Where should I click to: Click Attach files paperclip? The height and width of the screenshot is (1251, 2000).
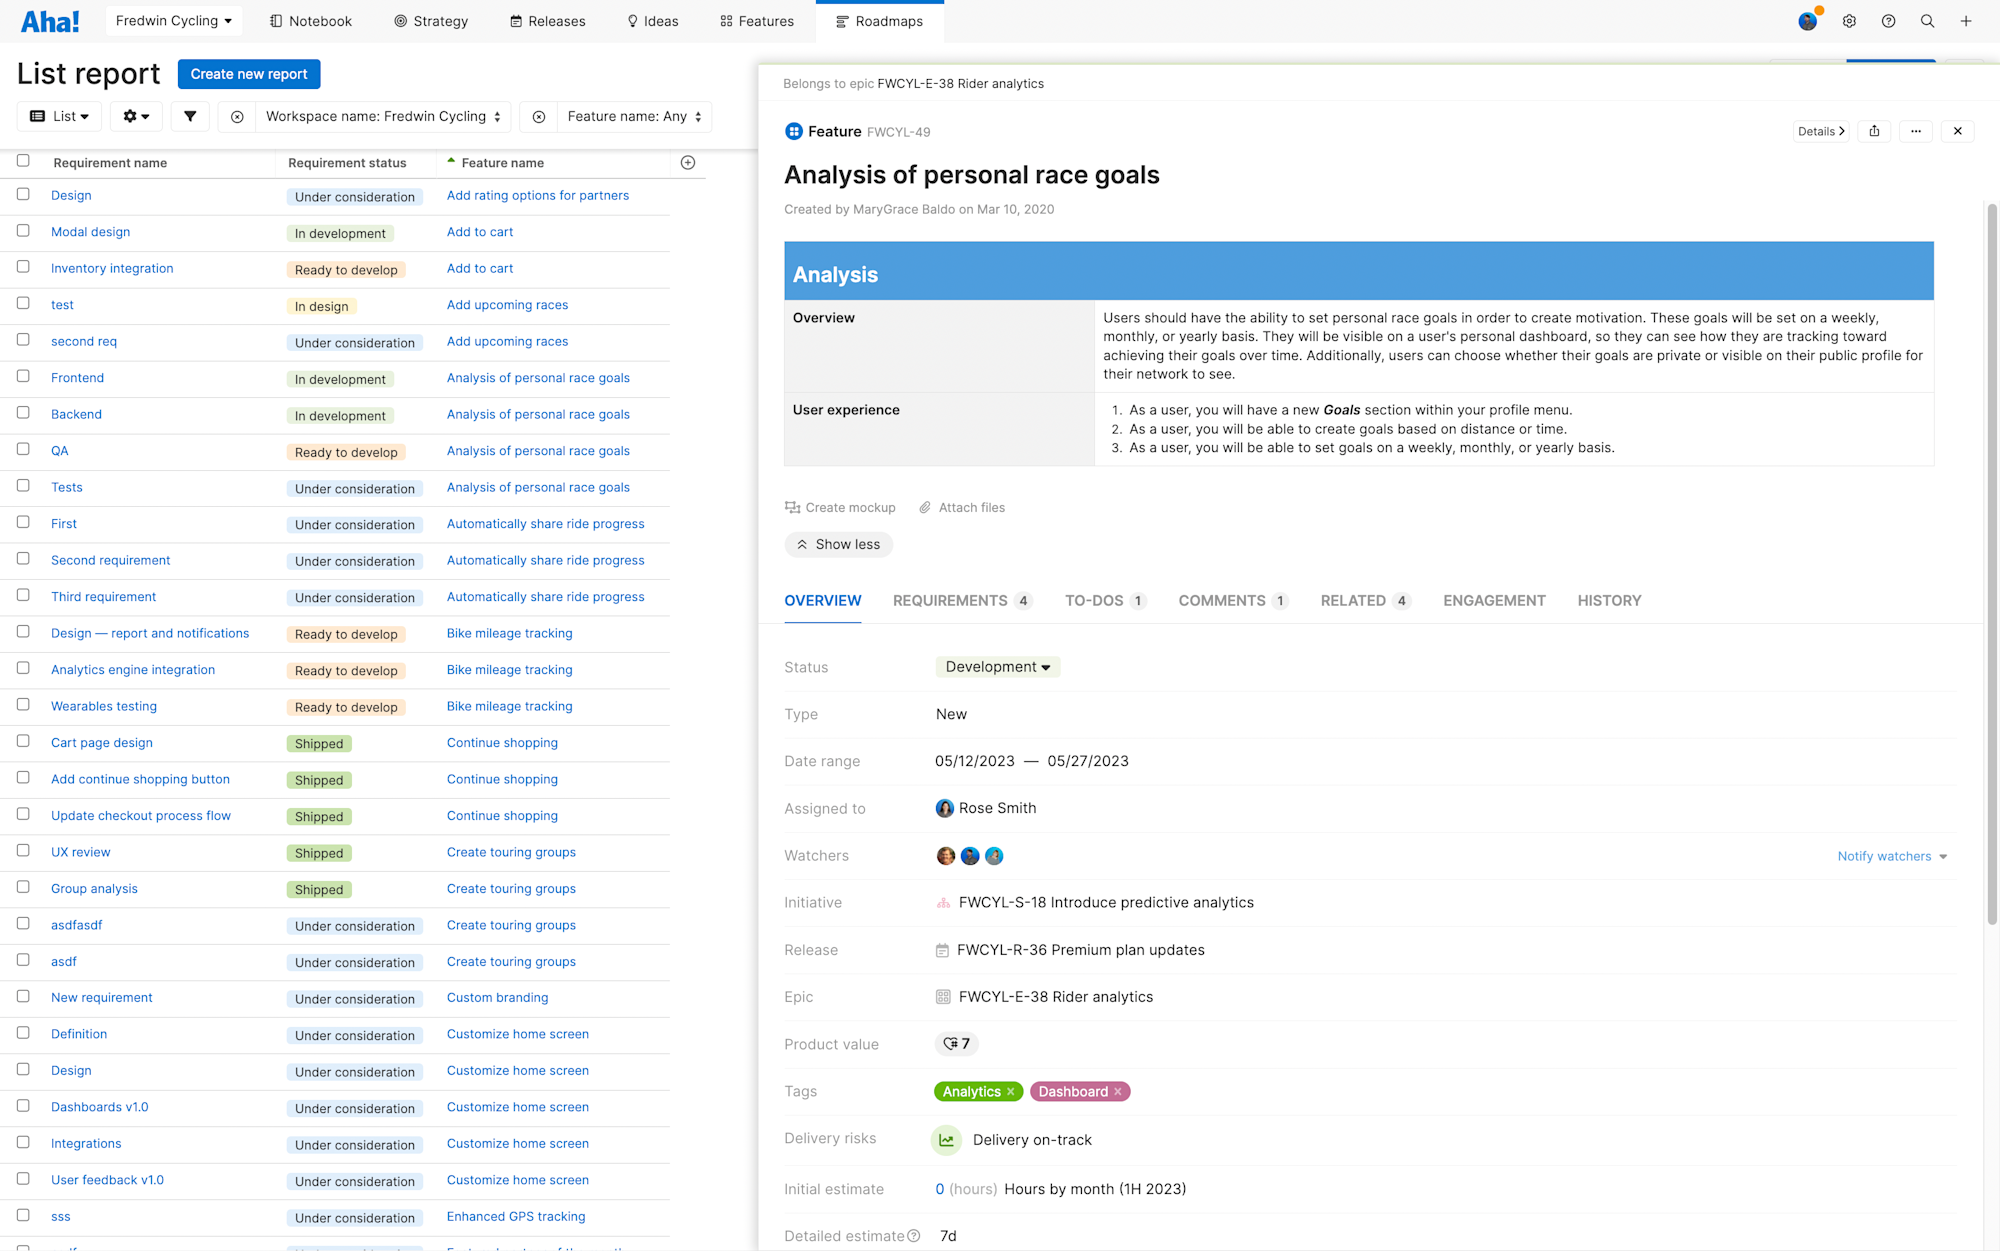pos(925,508)
